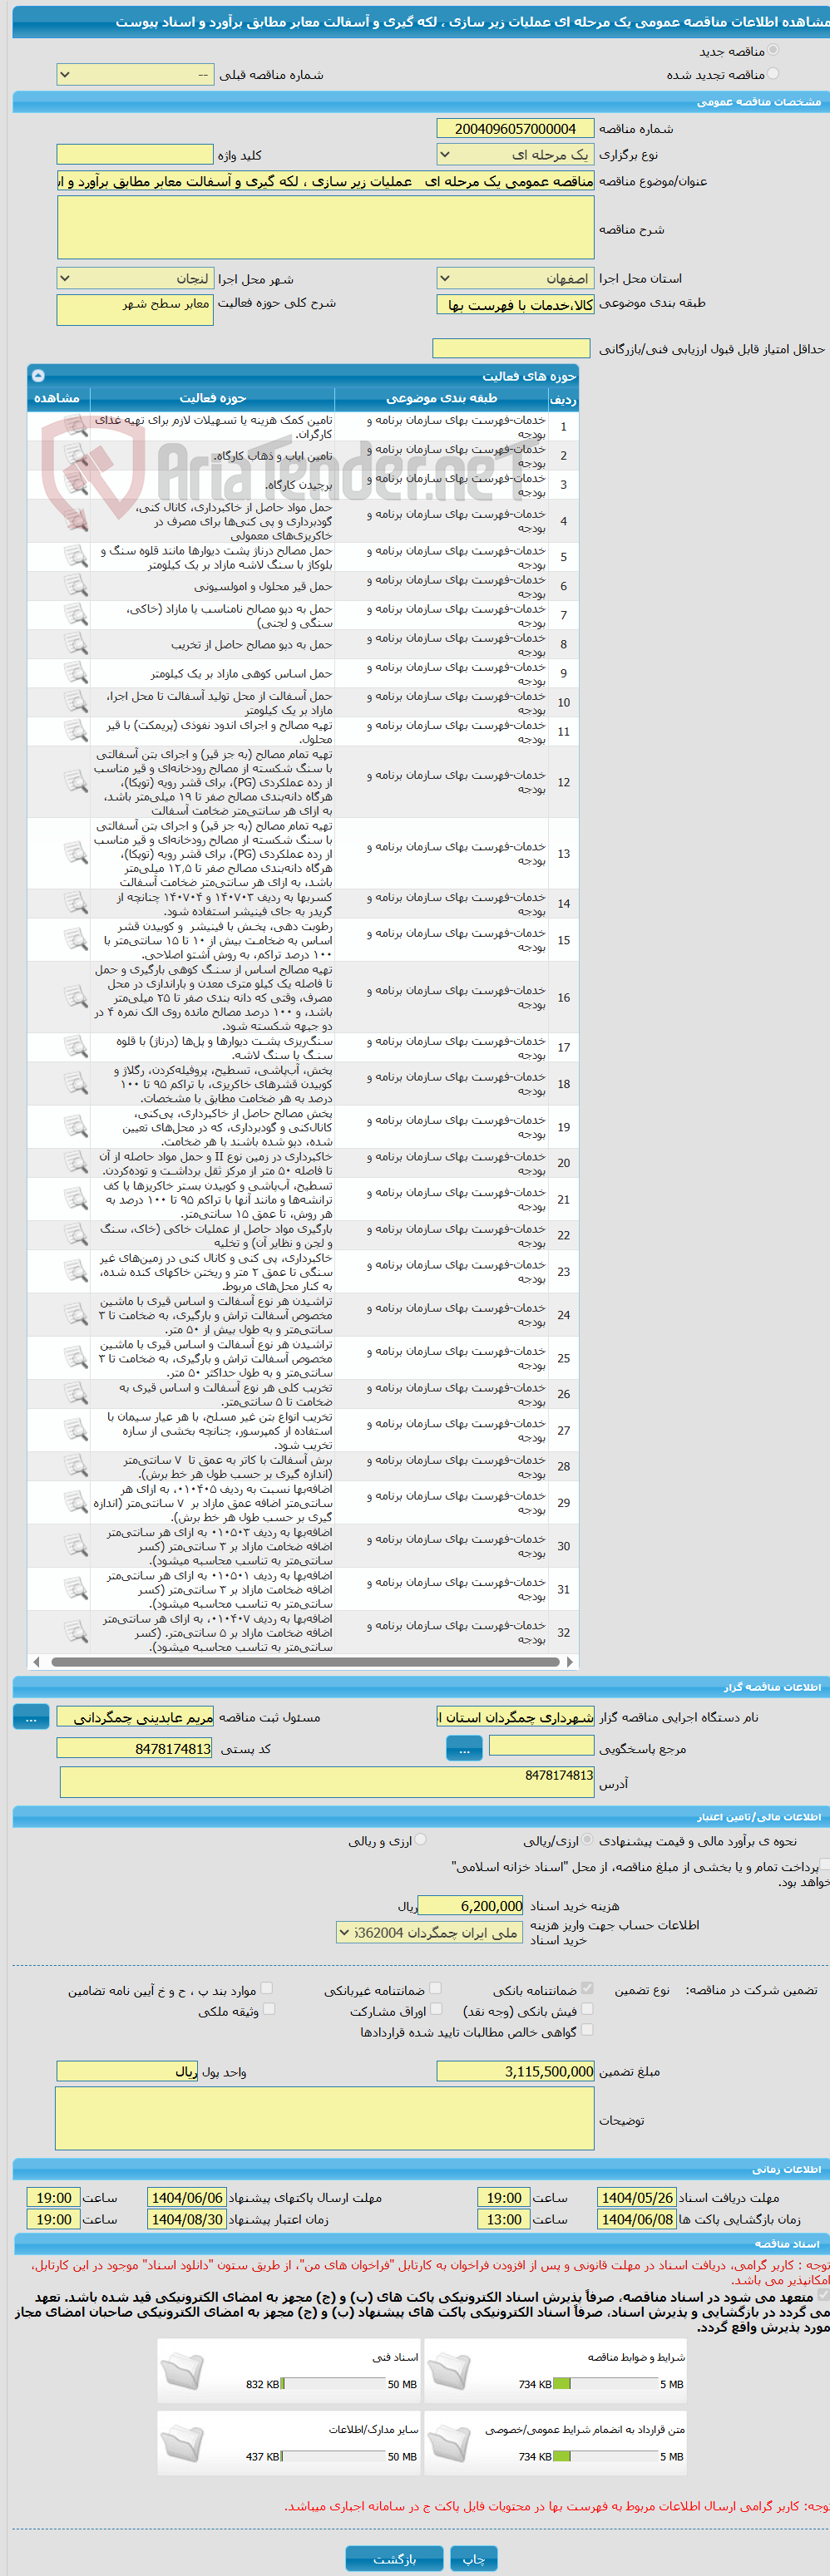Open the view icon for activity row 32

[75, 1632]
